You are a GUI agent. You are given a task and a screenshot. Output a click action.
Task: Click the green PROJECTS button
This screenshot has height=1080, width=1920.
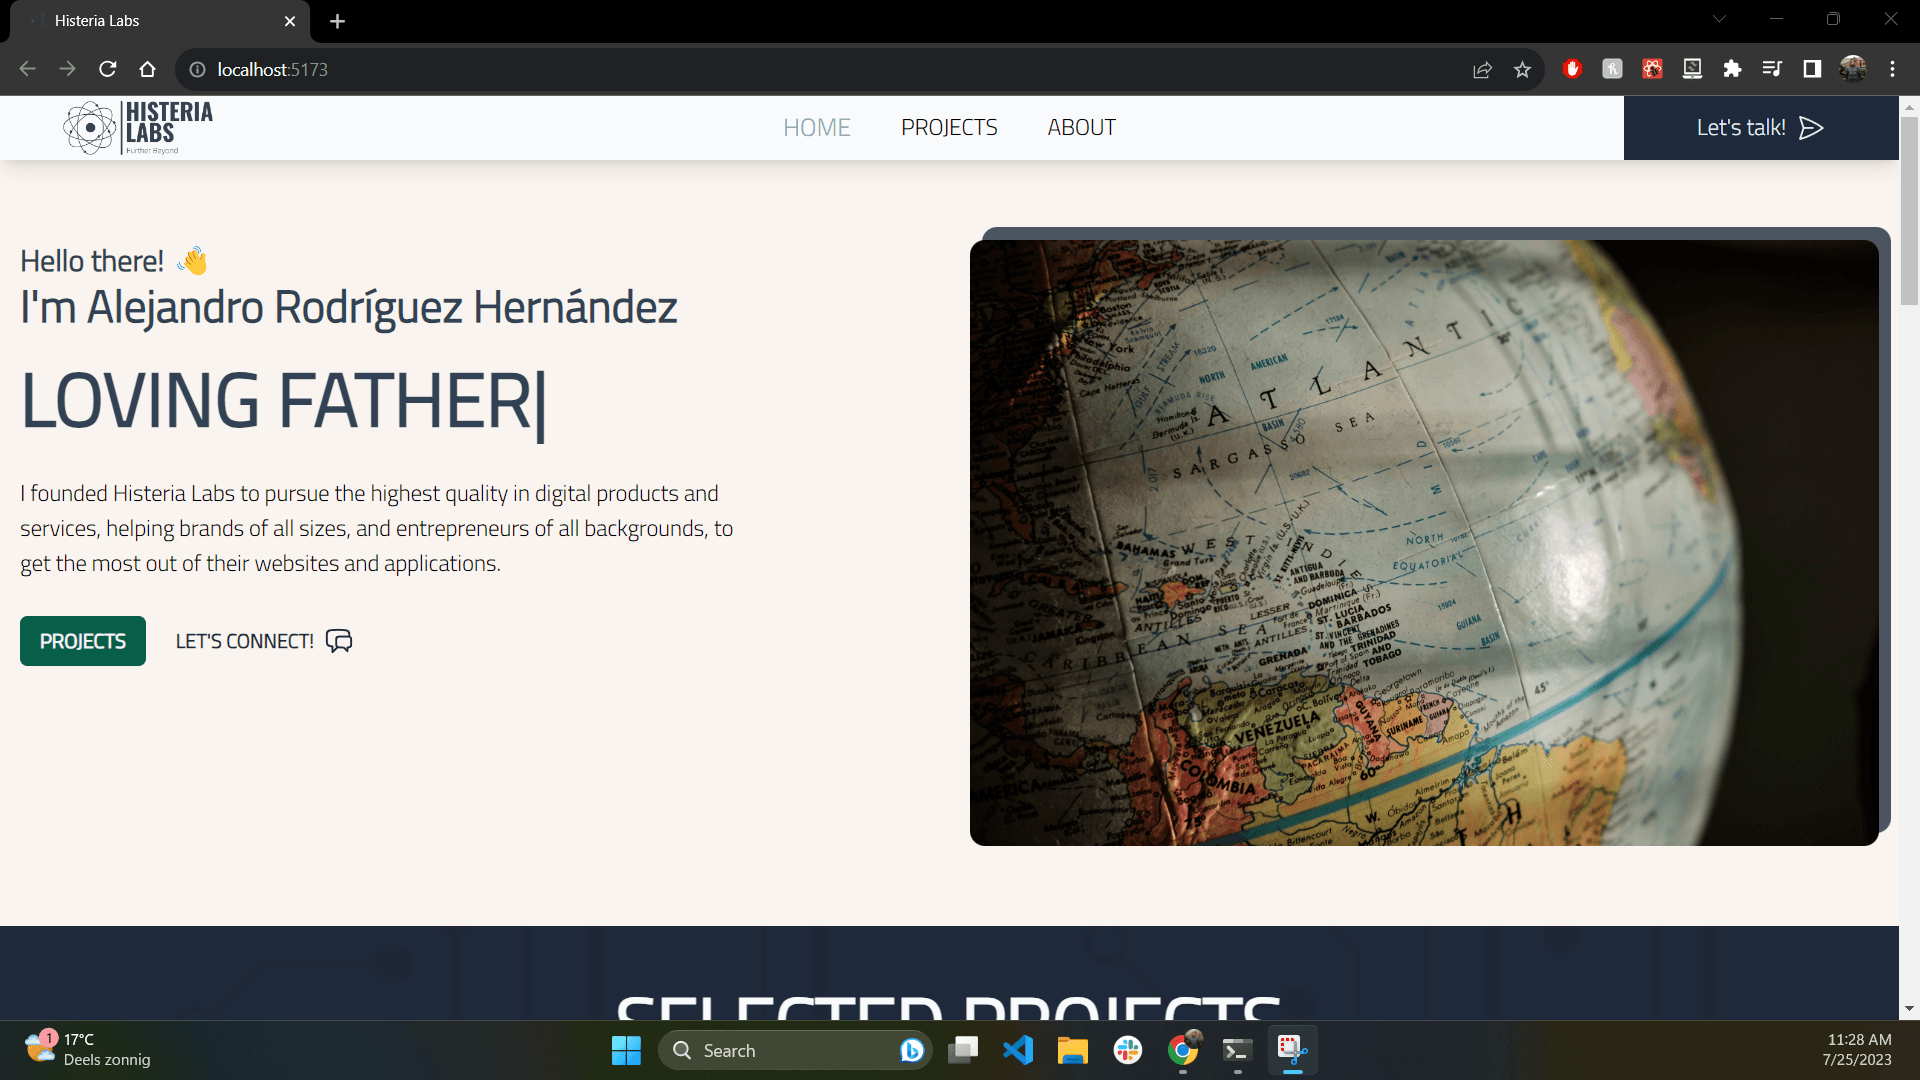pyautogui.click(x=82, y=641)
